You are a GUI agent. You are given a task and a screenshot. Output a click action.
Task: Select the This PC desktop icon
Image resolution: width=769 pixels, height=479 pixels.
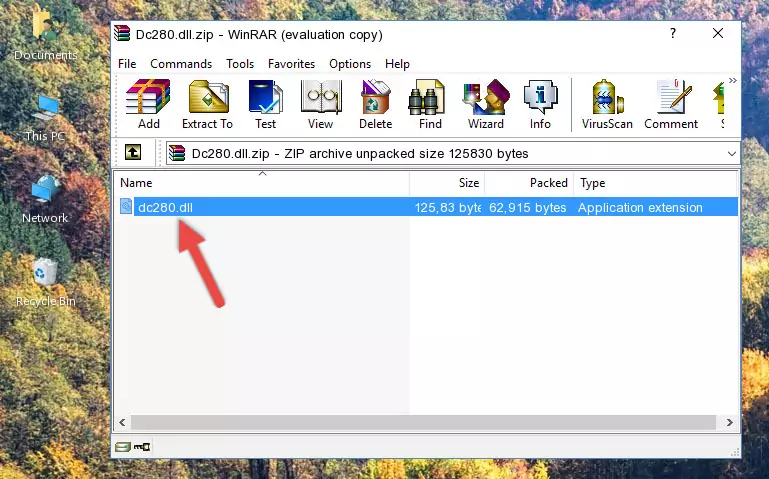coord(45,118)
